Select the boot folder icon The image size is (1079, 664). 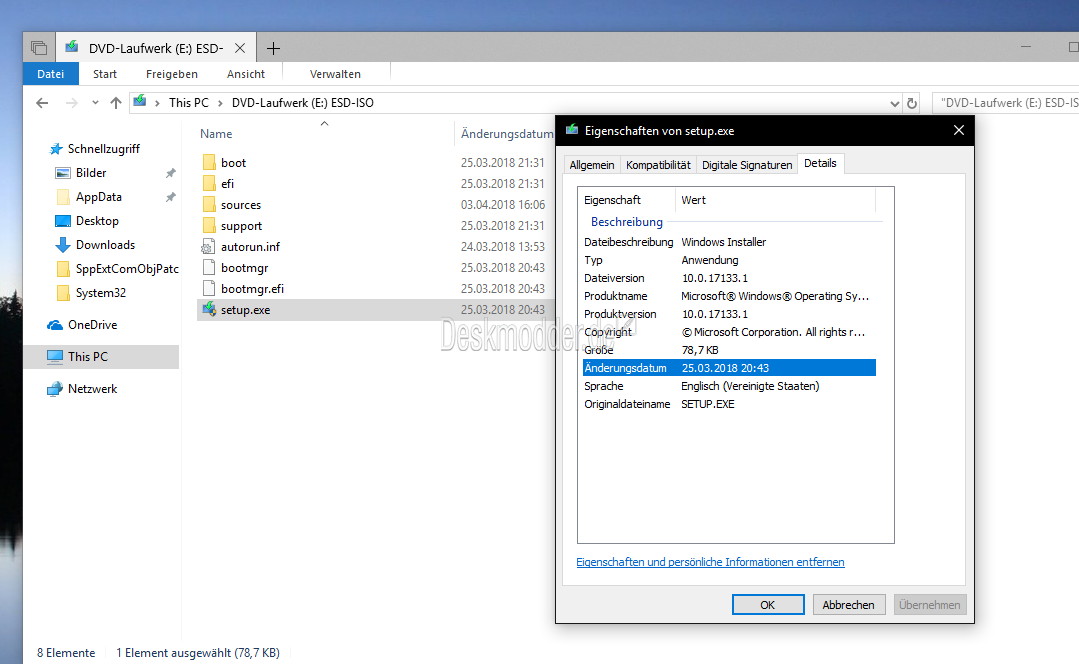[x=209, y=162]
